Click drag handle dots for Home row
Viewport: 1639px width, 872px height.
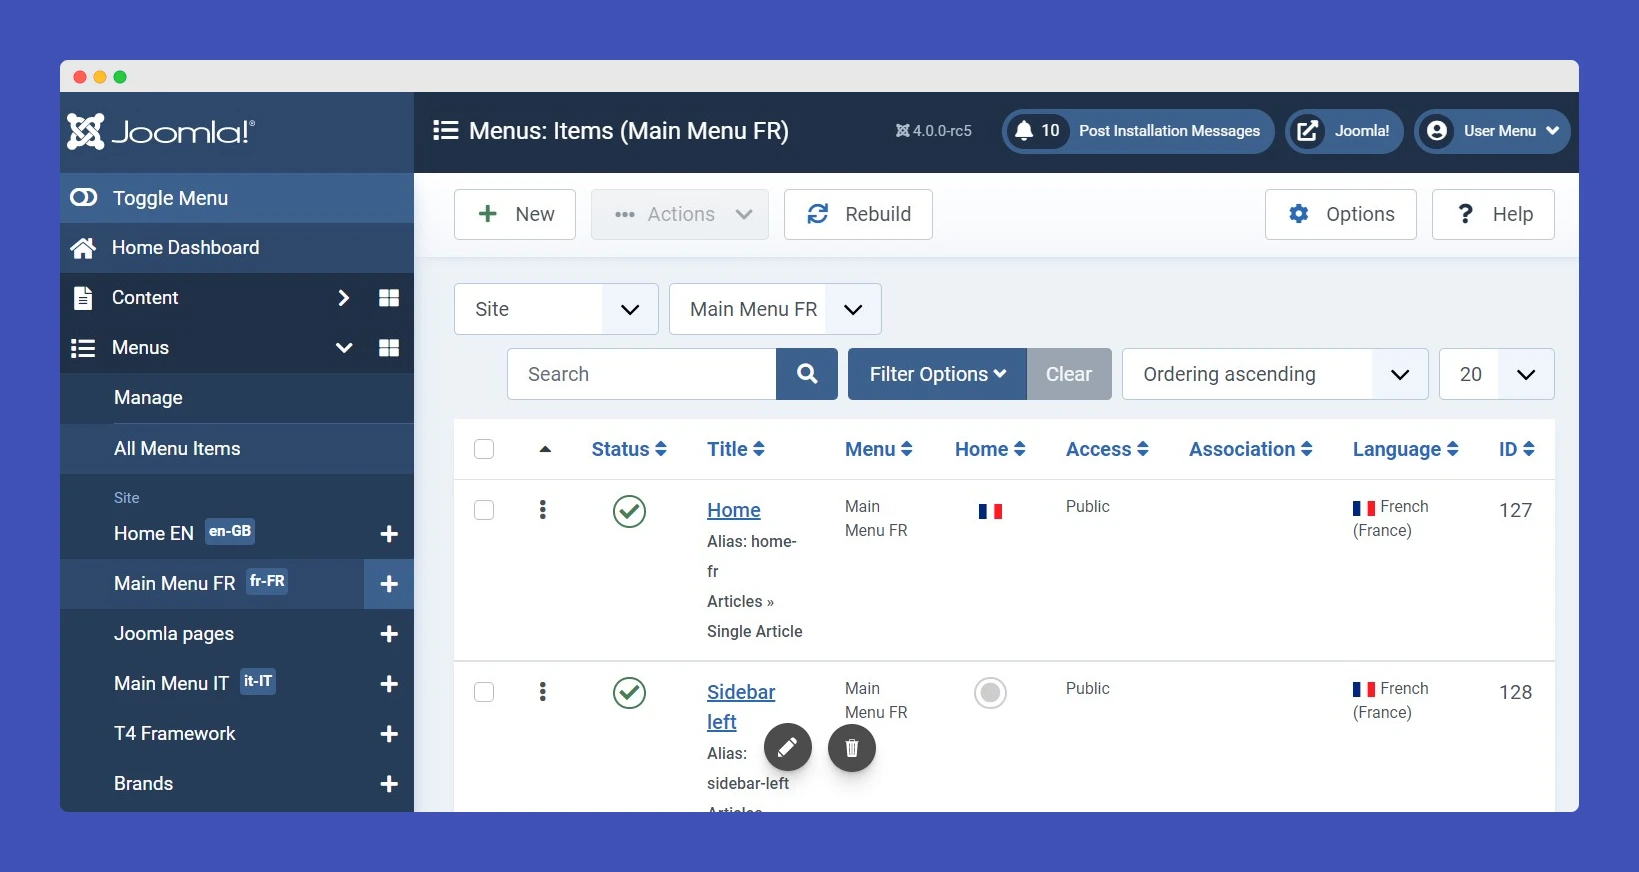(x=543, y=510)
